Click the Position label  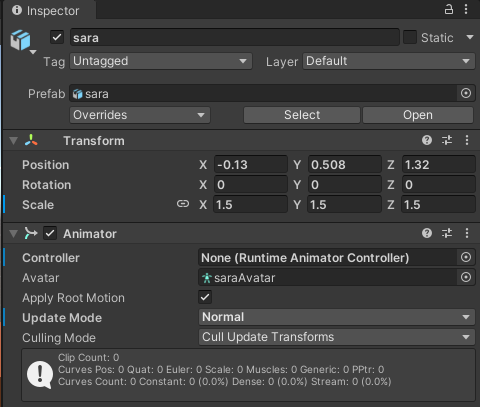[x=46, y=165]
